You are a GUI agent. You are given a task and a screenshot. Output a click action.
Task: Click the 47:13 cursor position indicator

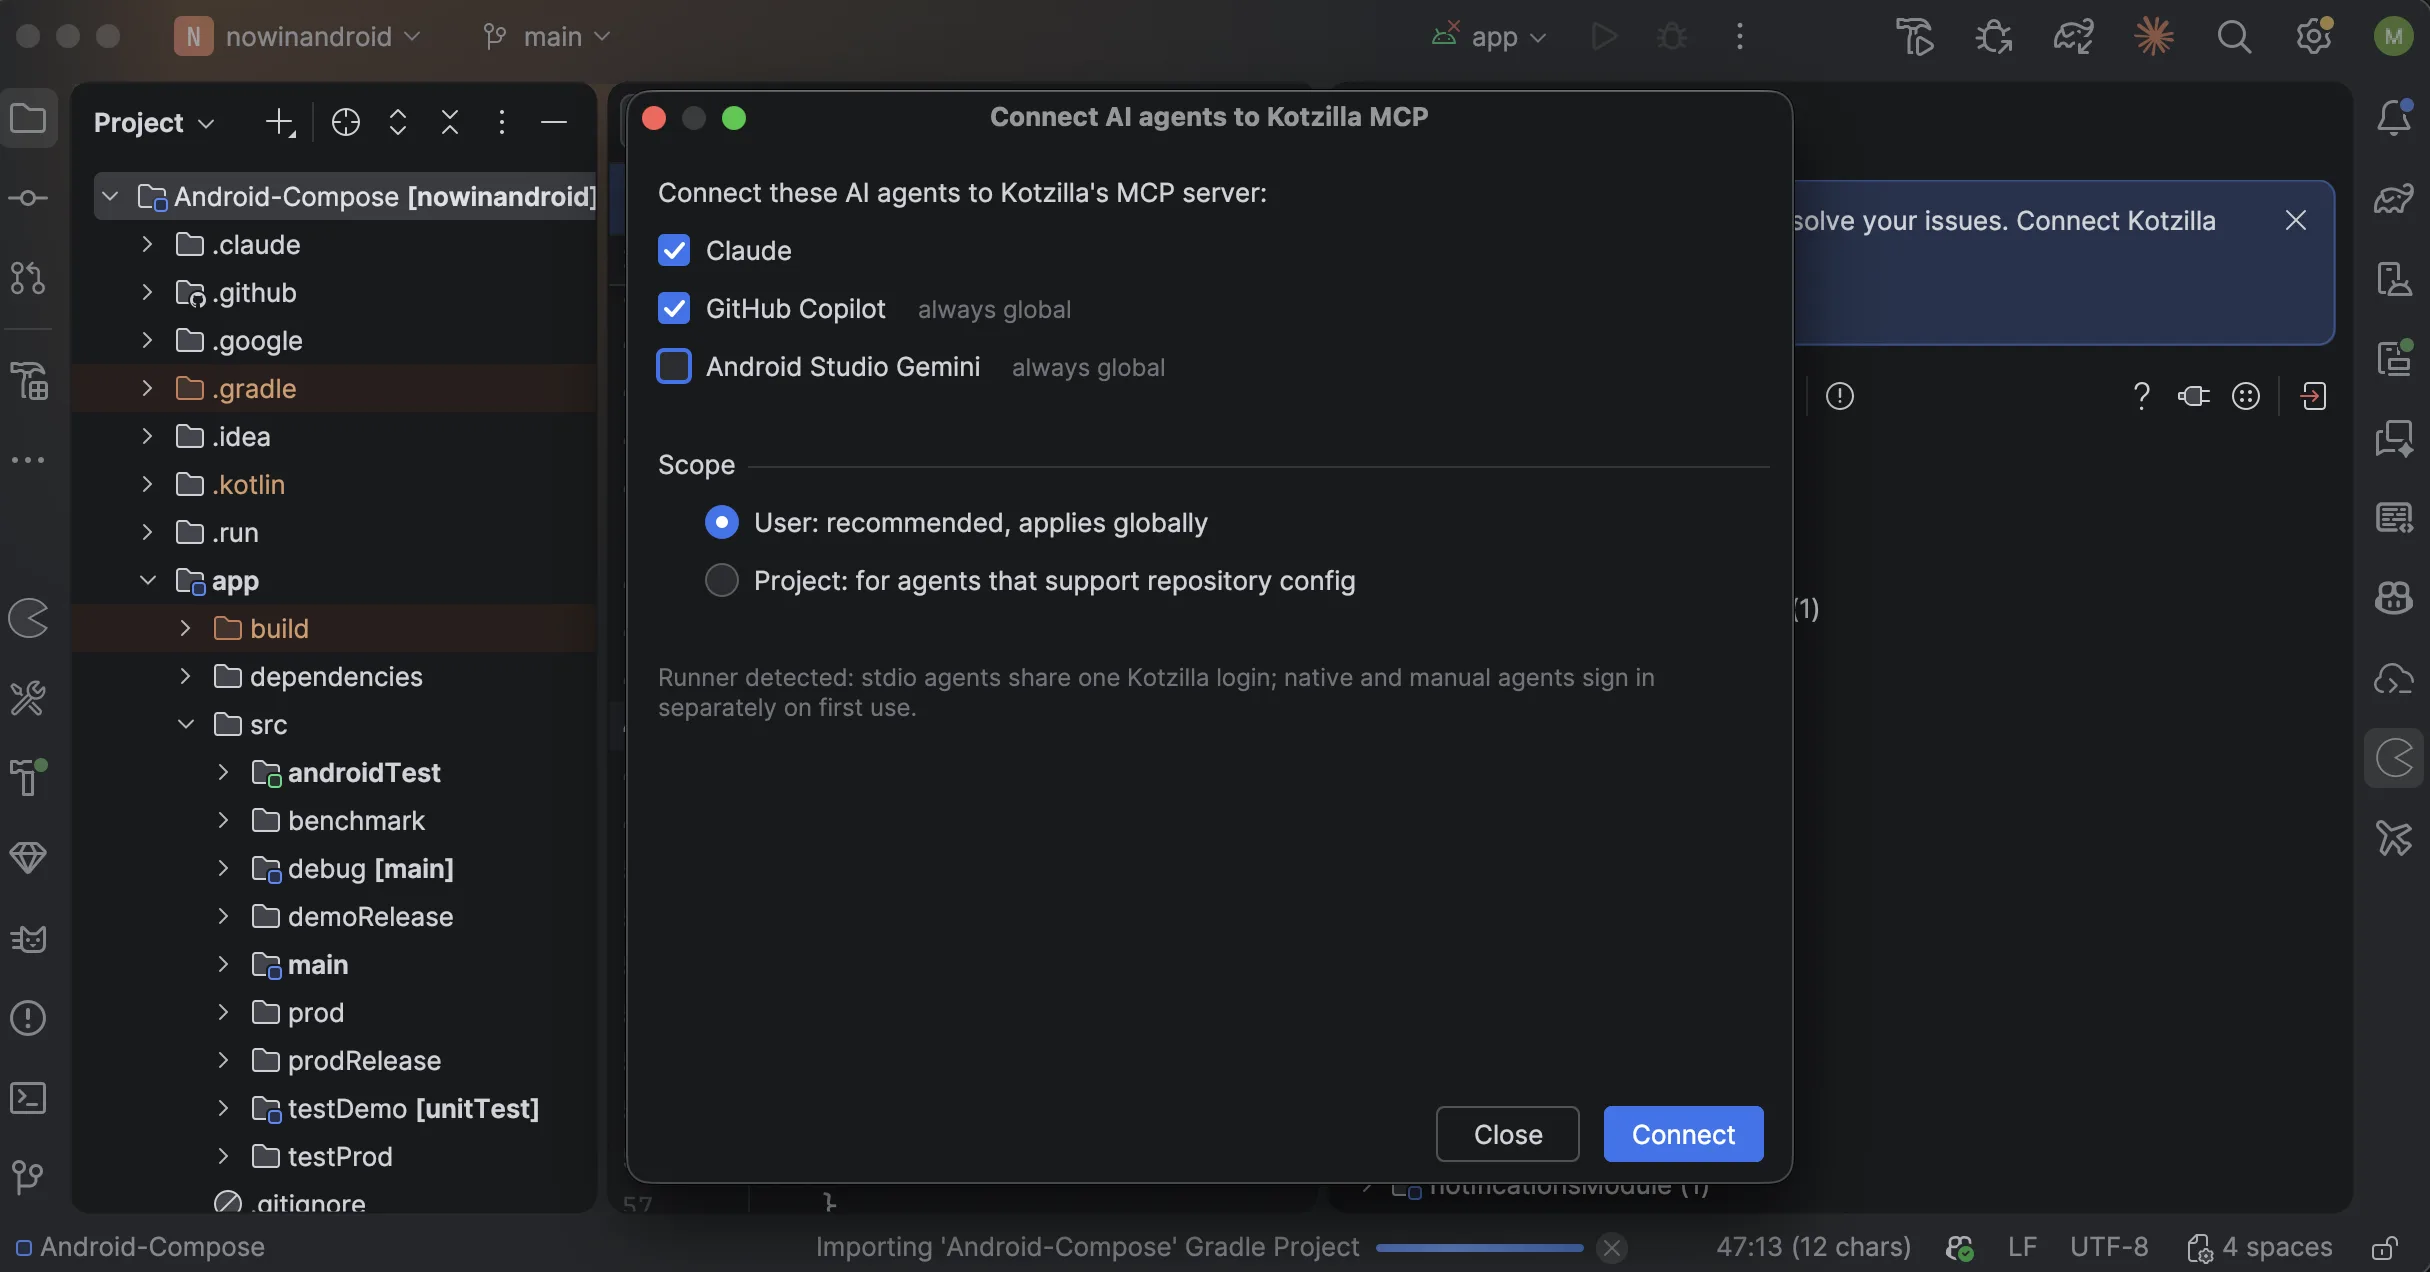coord(1813,1247)
